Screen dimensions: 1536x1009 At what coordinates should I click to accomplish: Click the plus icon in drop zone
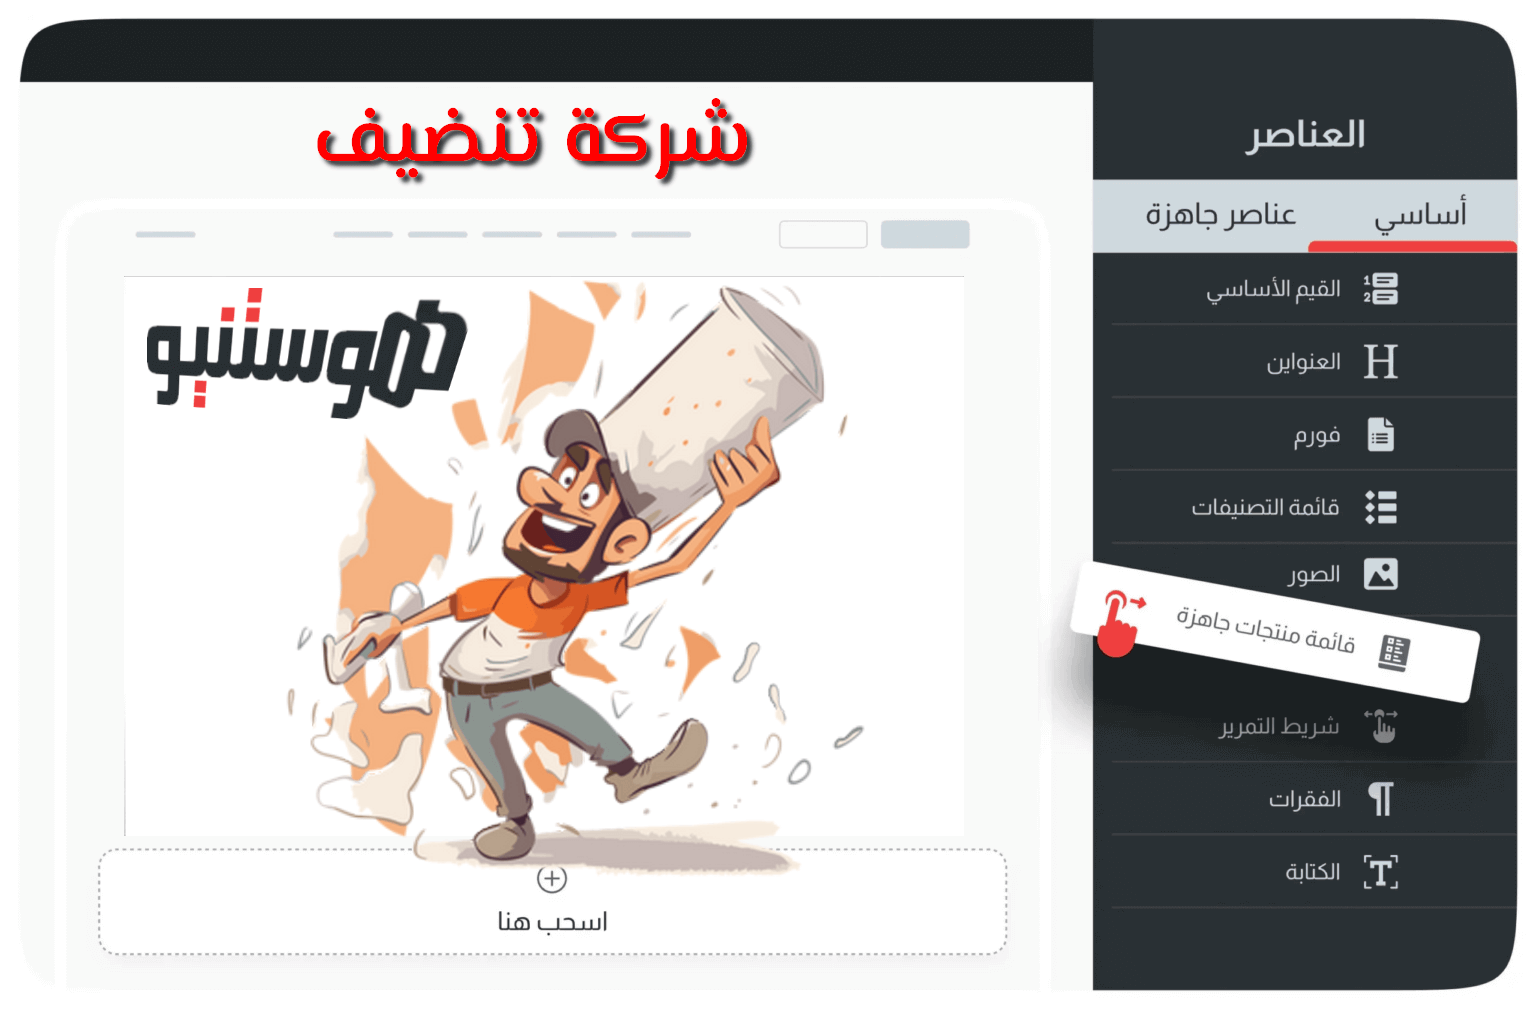pyautogui.click(x=552, y=879)
